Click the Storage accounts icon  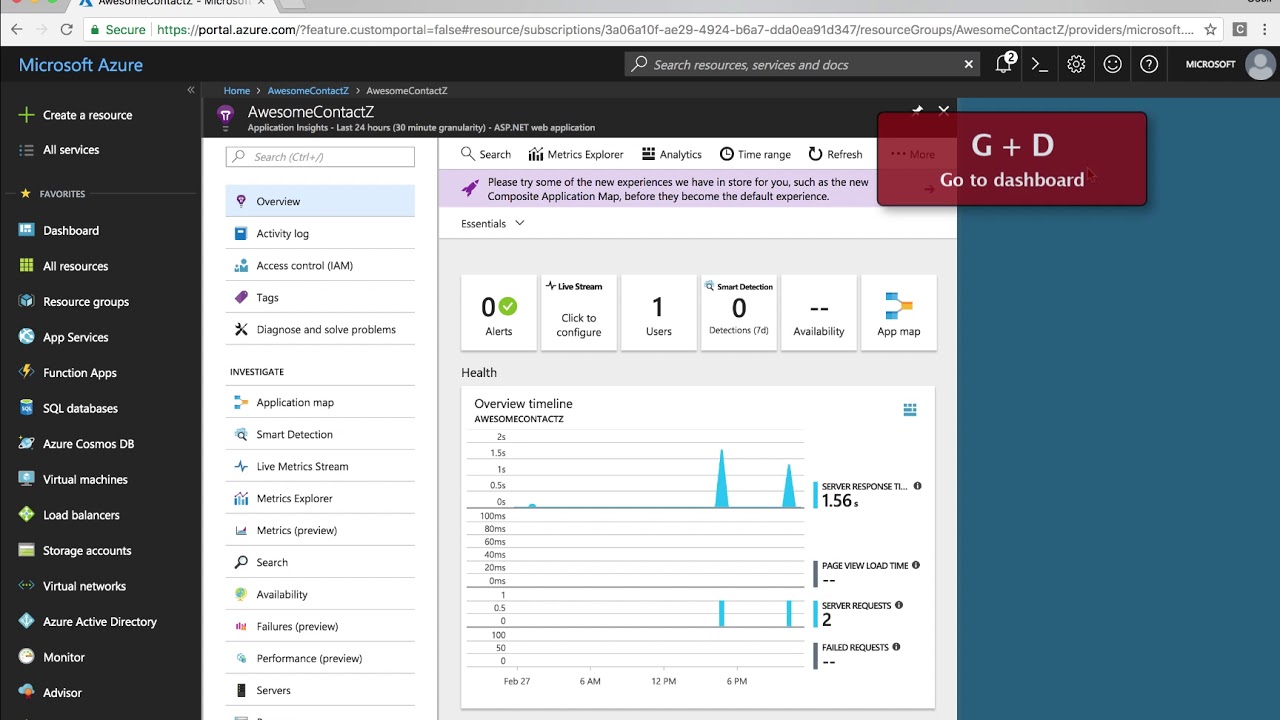coord(26,550)
